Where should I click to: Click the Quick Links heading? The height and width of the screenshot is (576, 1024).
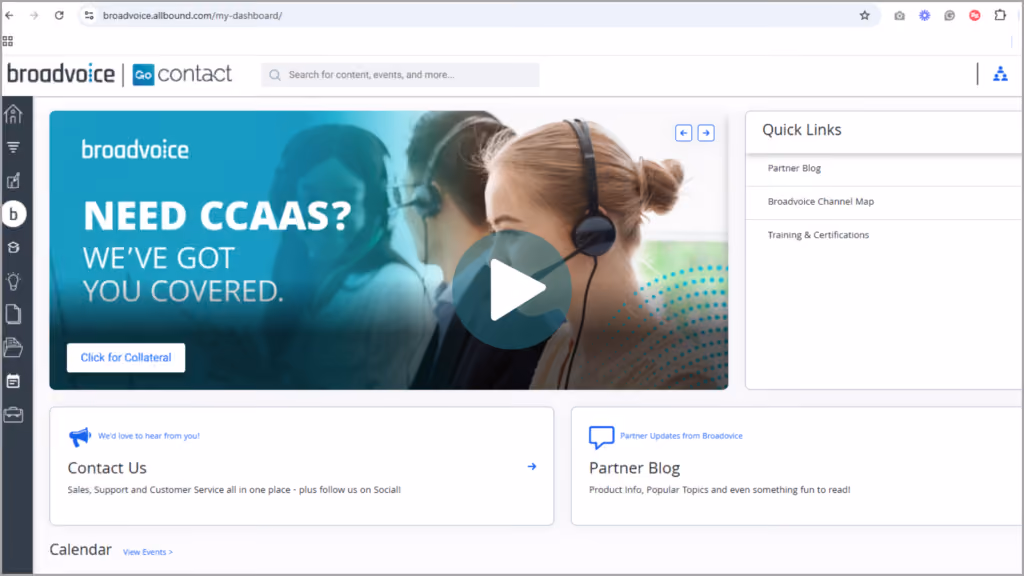point(802,130)
